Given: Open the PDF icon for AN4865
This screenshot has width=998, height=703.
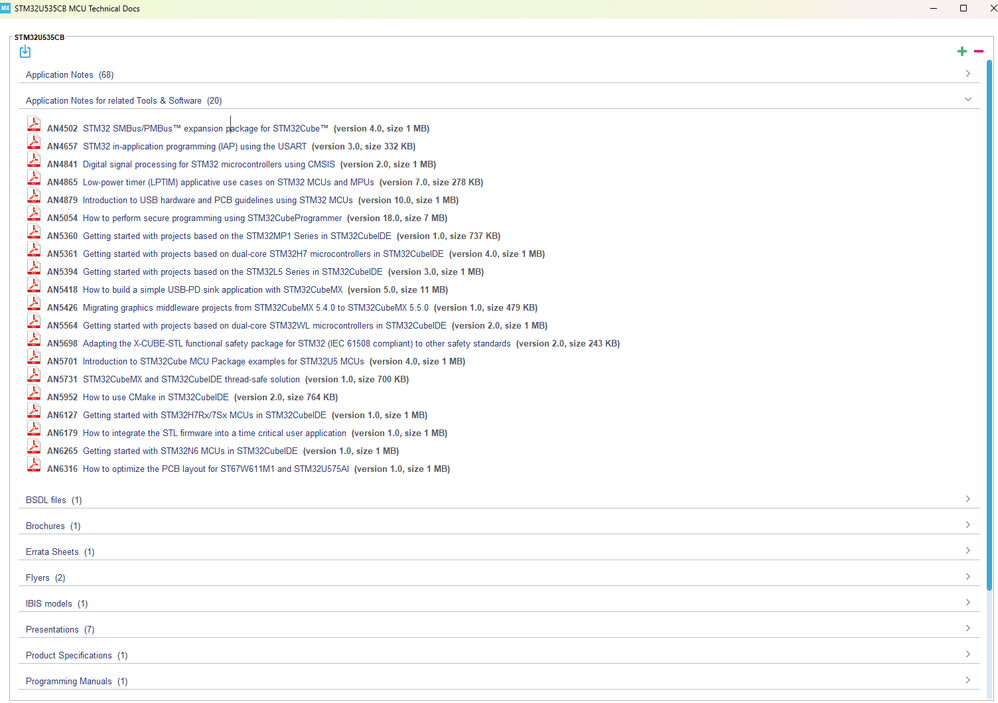Looking at the screenshot, I should point(34,177).
